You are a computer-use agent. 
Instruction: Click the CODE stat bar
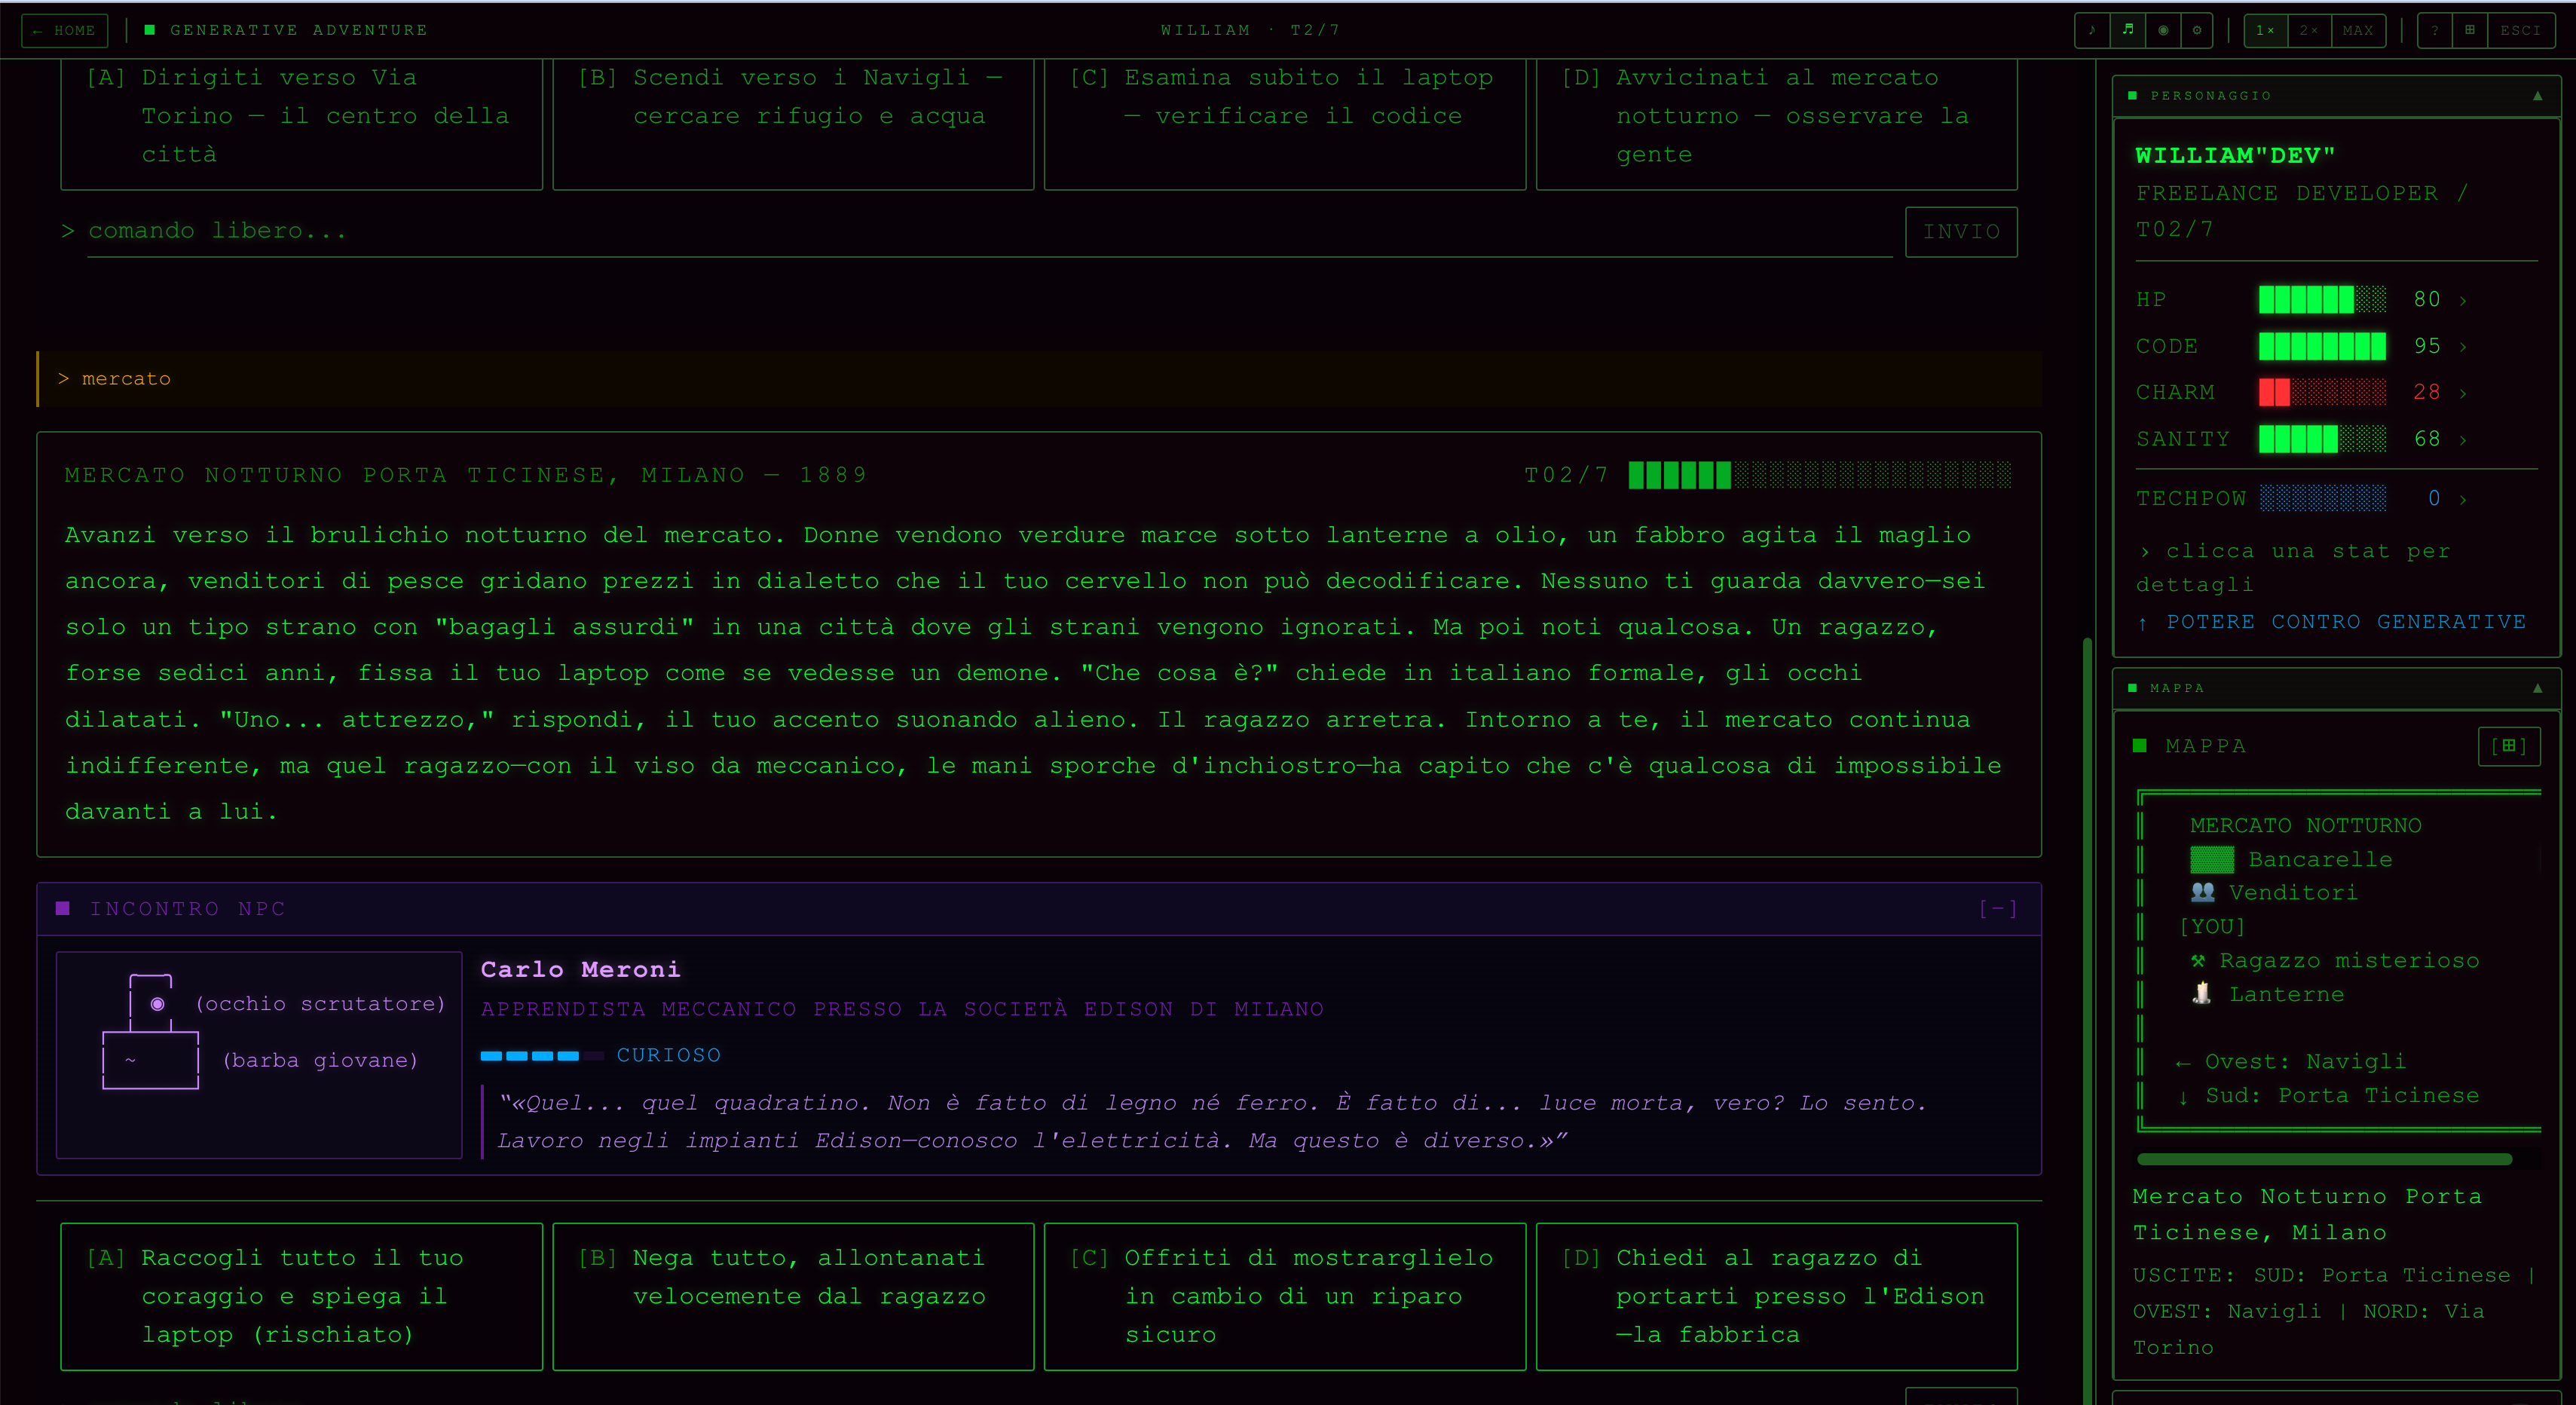pos(2322,346)
